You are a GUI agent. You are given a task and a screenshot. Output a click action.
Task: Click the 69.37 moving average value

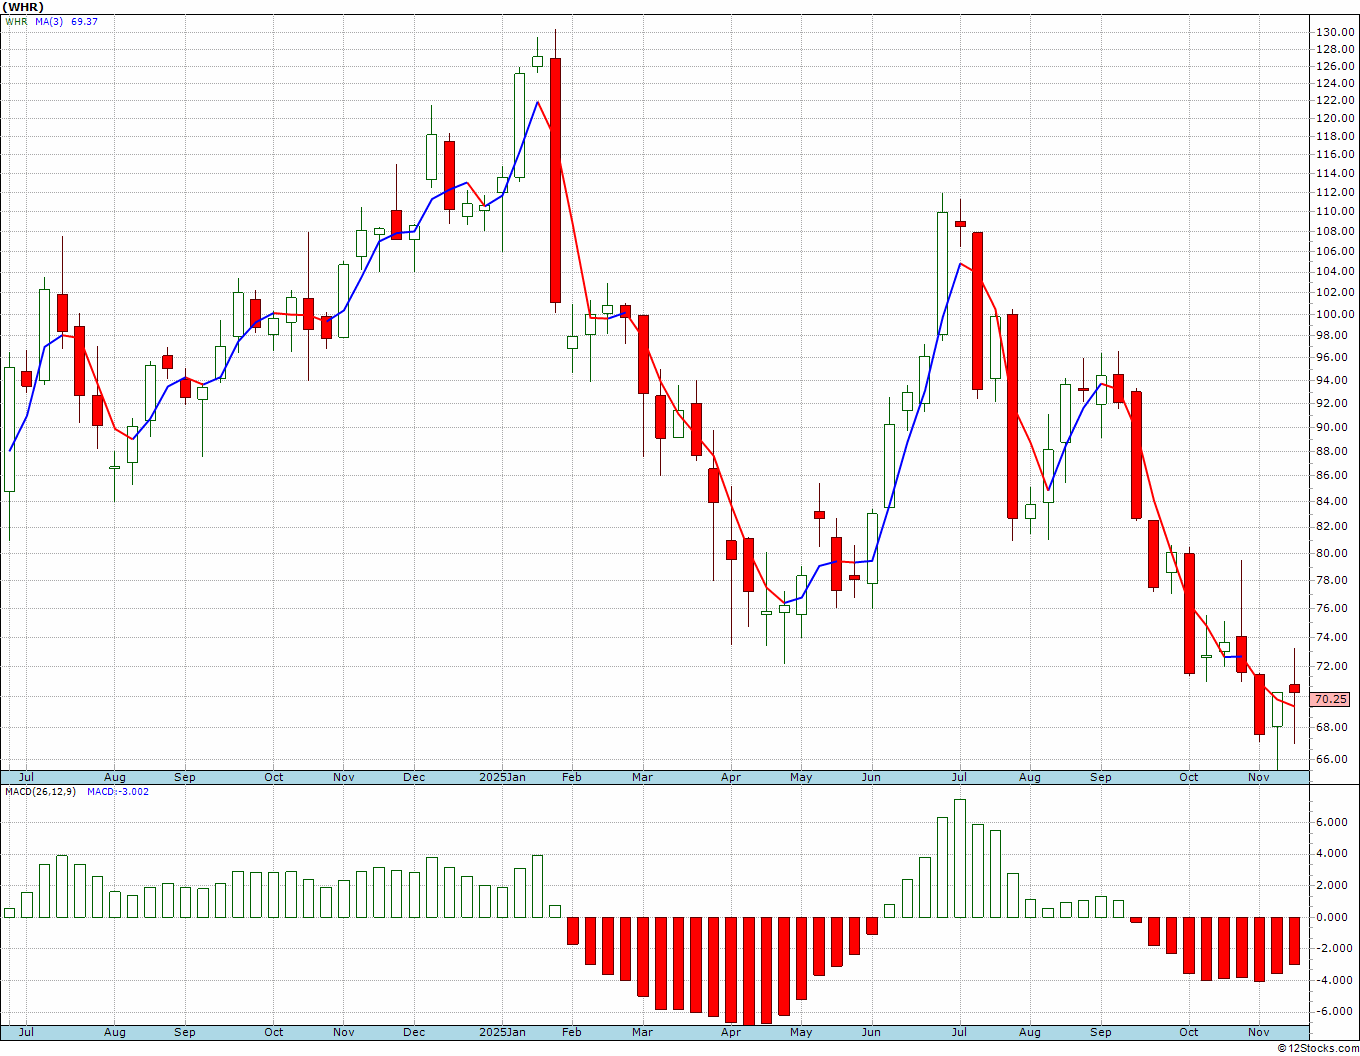coord(85,21)
